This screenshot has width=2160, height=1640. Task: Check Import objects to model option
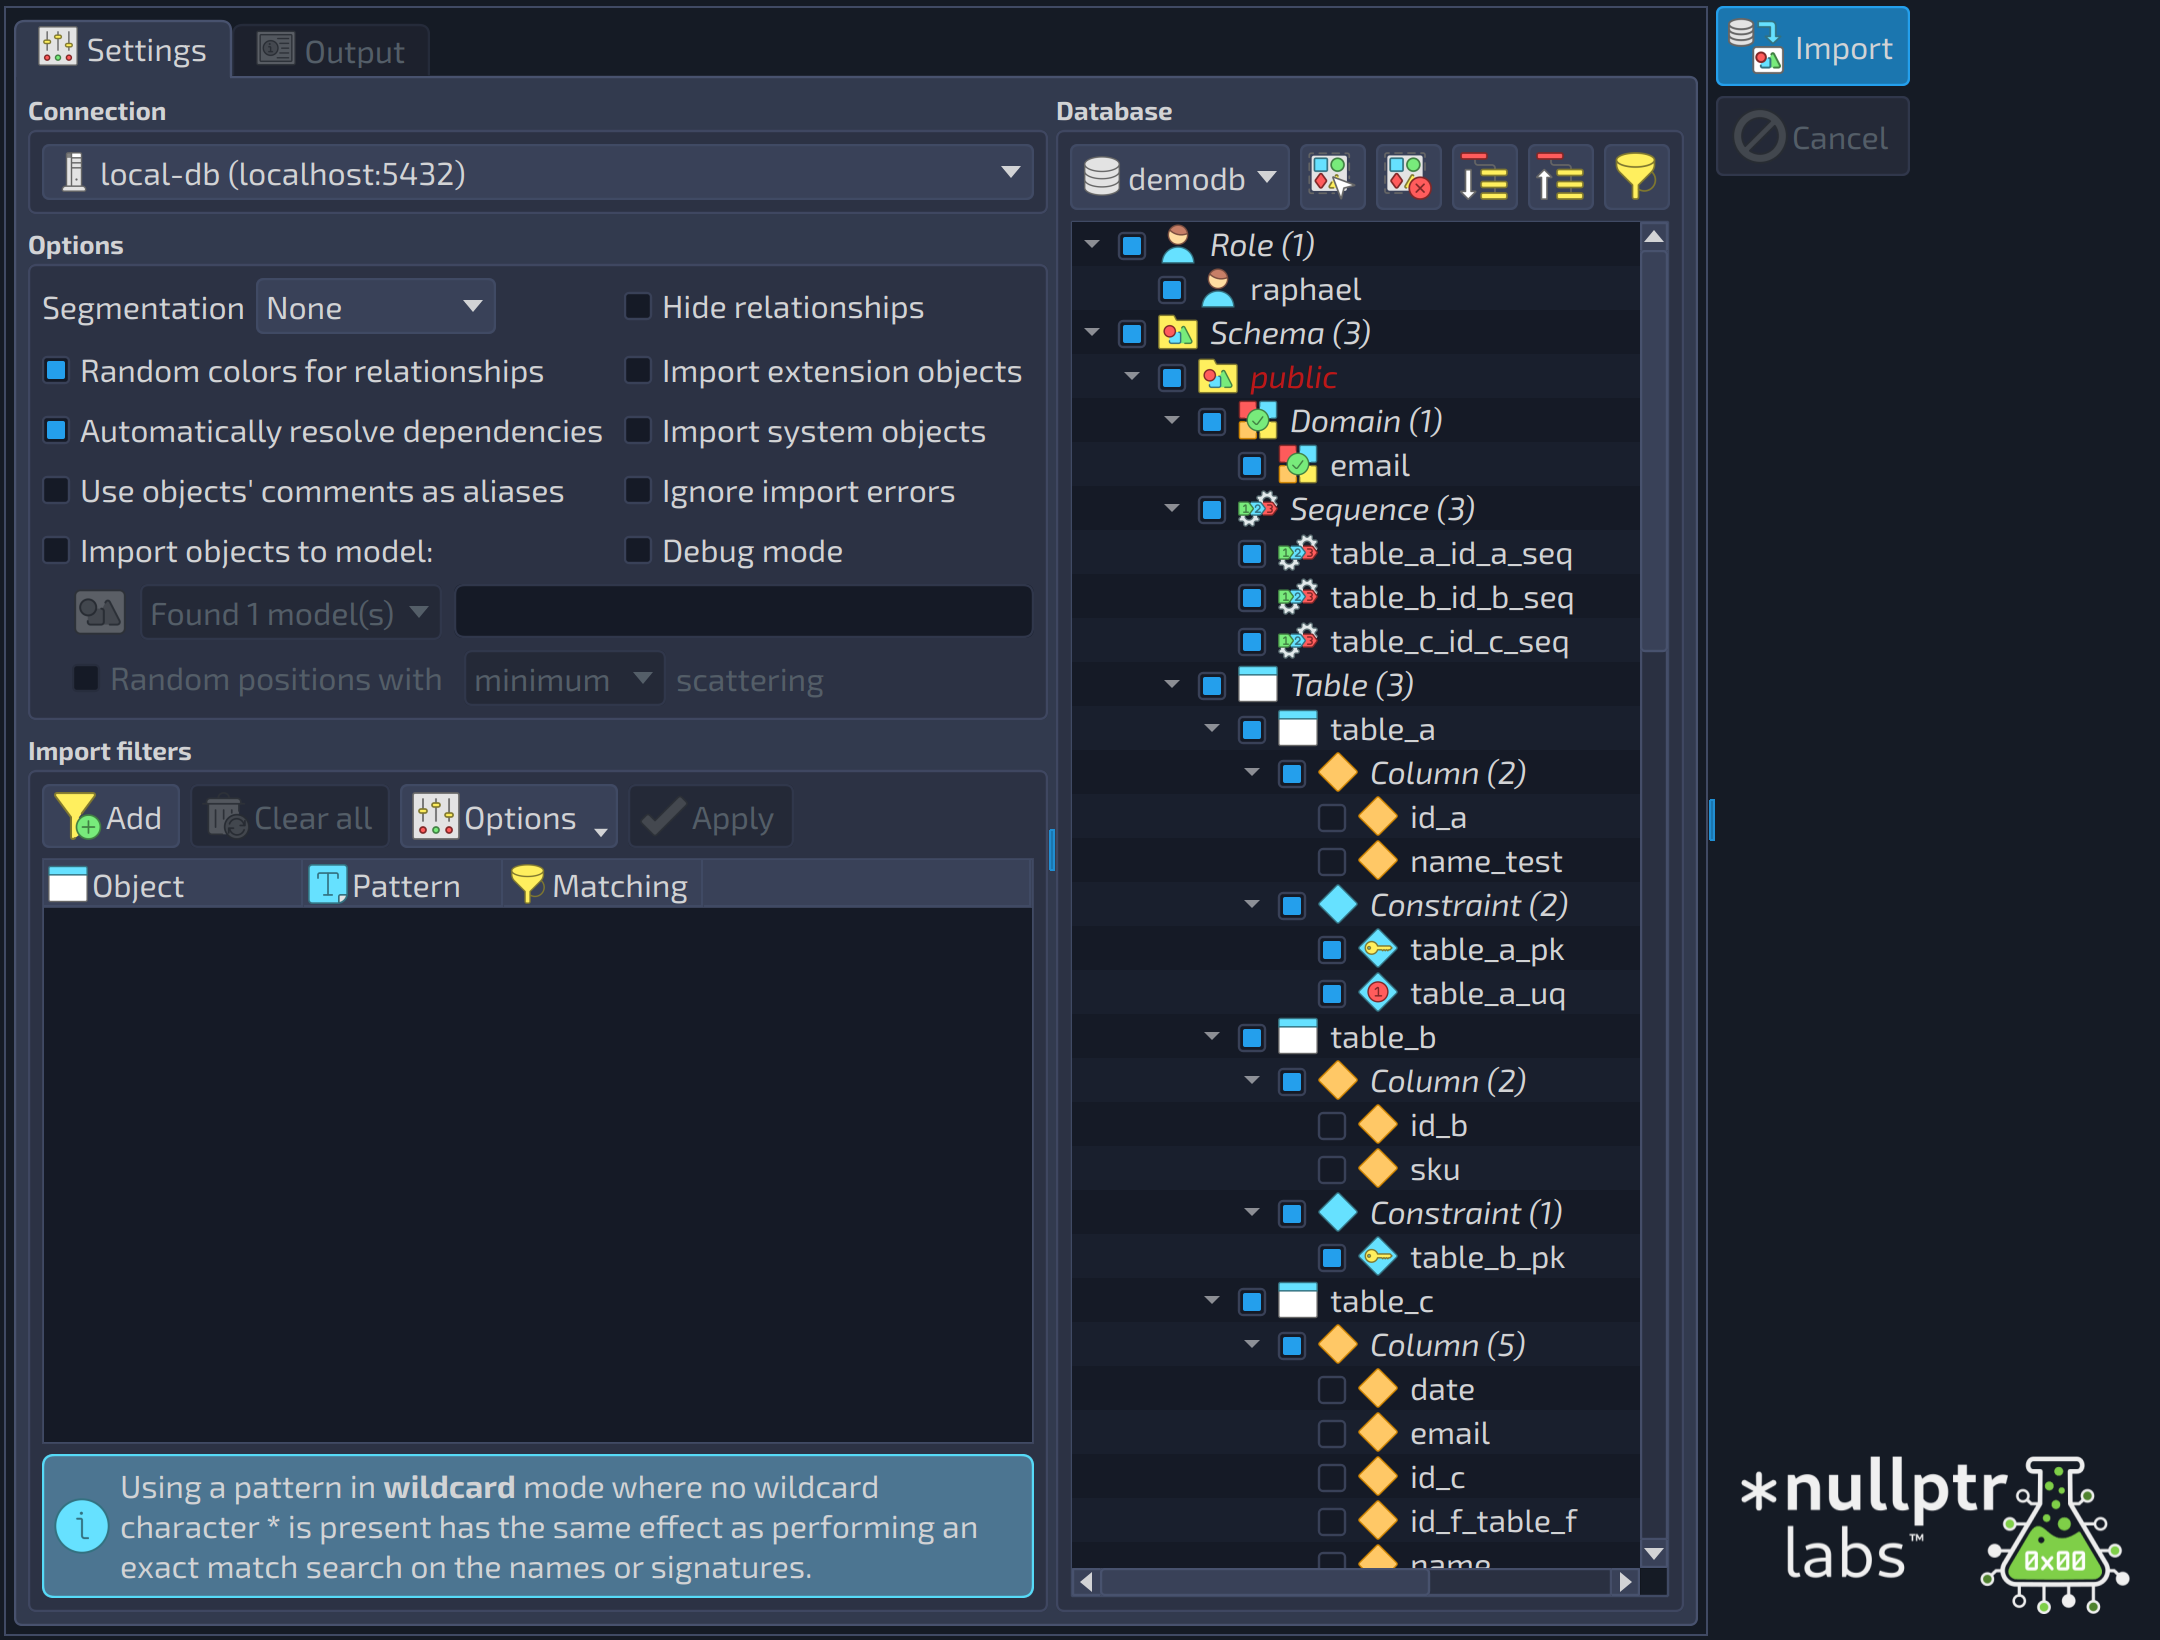point(56,551)
